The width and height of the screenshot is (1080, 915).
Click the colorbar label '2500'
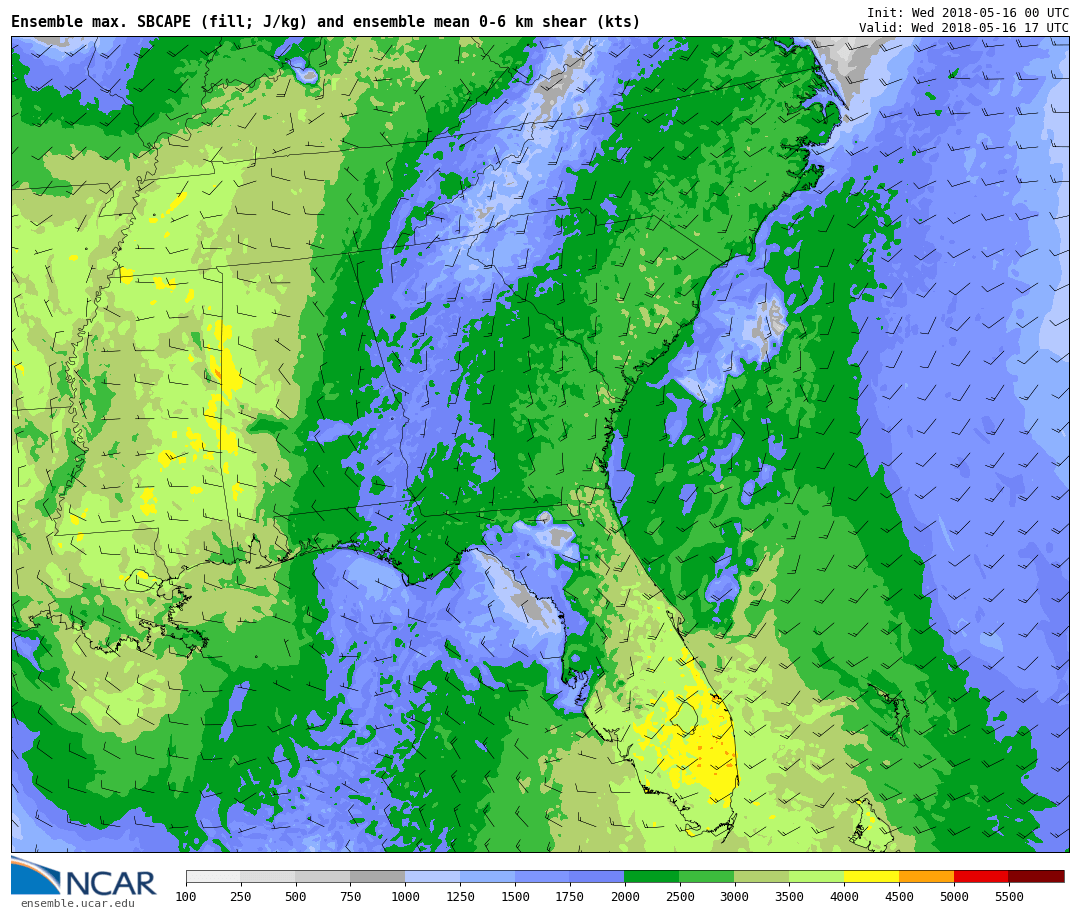(679, 896)
